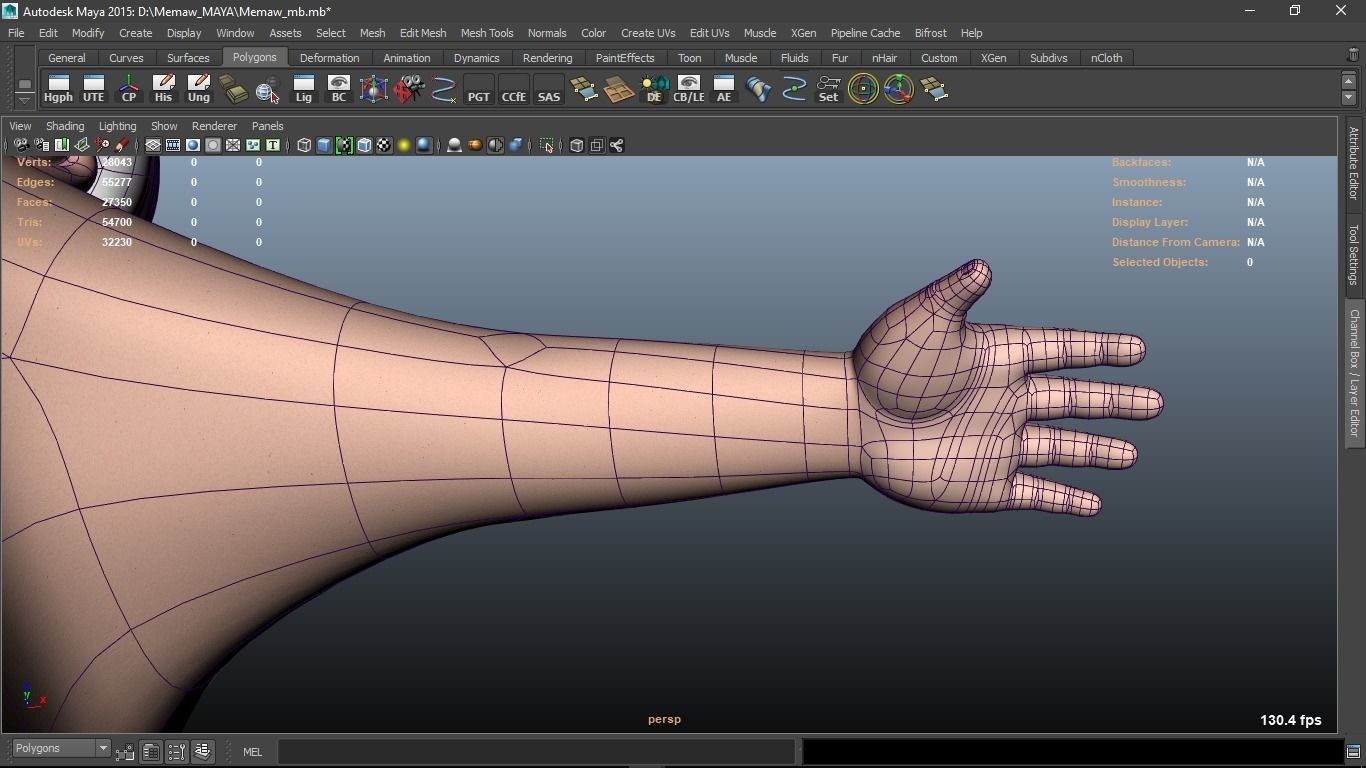Click the DE shelf icon
Viewport: 1366px width, 768px height.
[x=653, y=89]
